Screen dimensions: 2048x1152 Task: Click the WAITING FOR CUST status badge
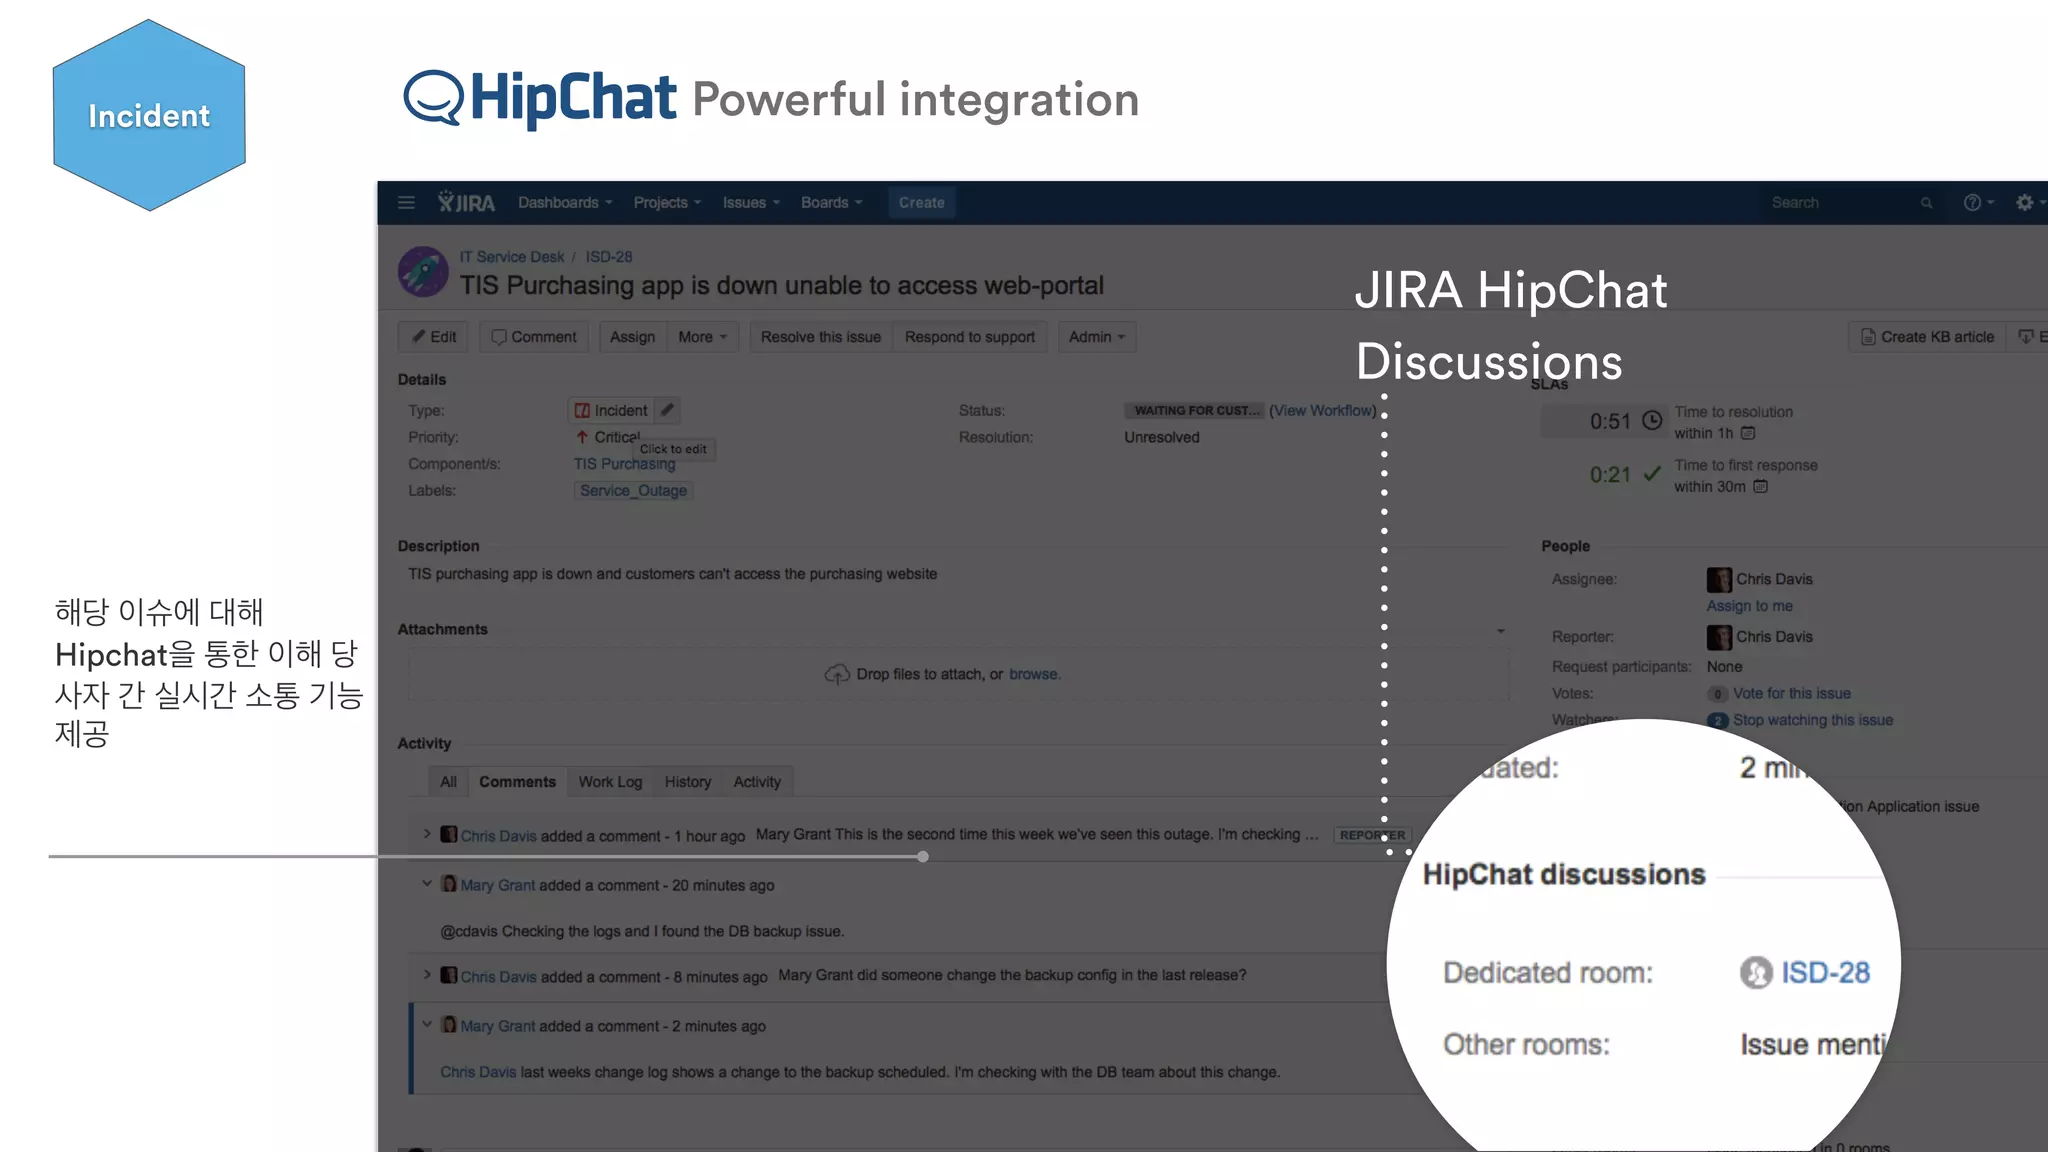click(1194, 410)
